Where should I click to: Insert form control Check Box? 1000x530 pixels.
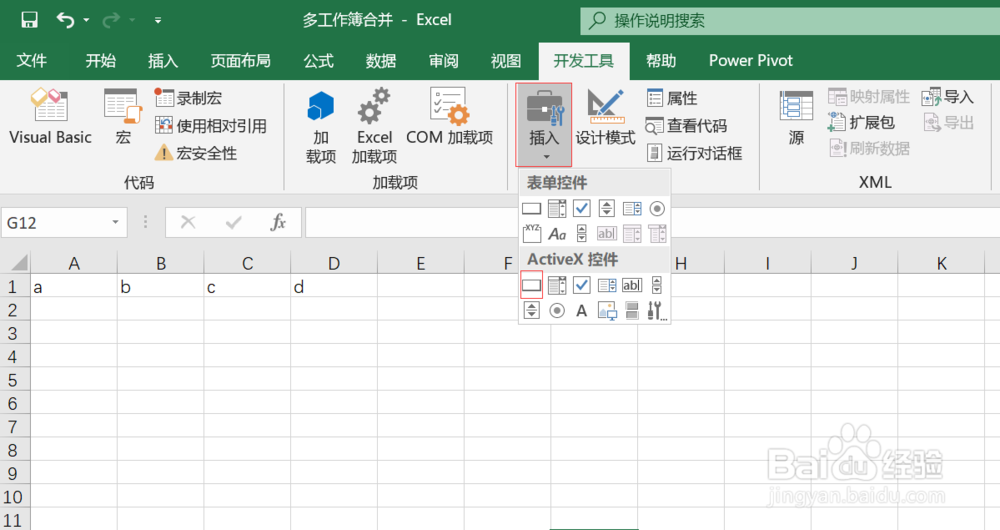[x=582, y=209]
